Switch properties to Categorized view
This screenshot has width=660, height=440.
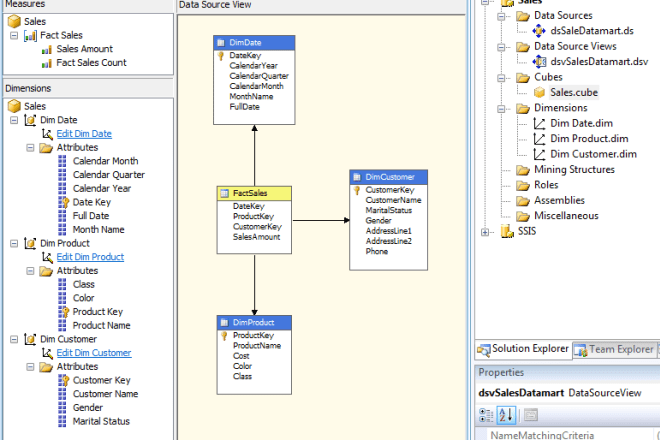point(486,415)
